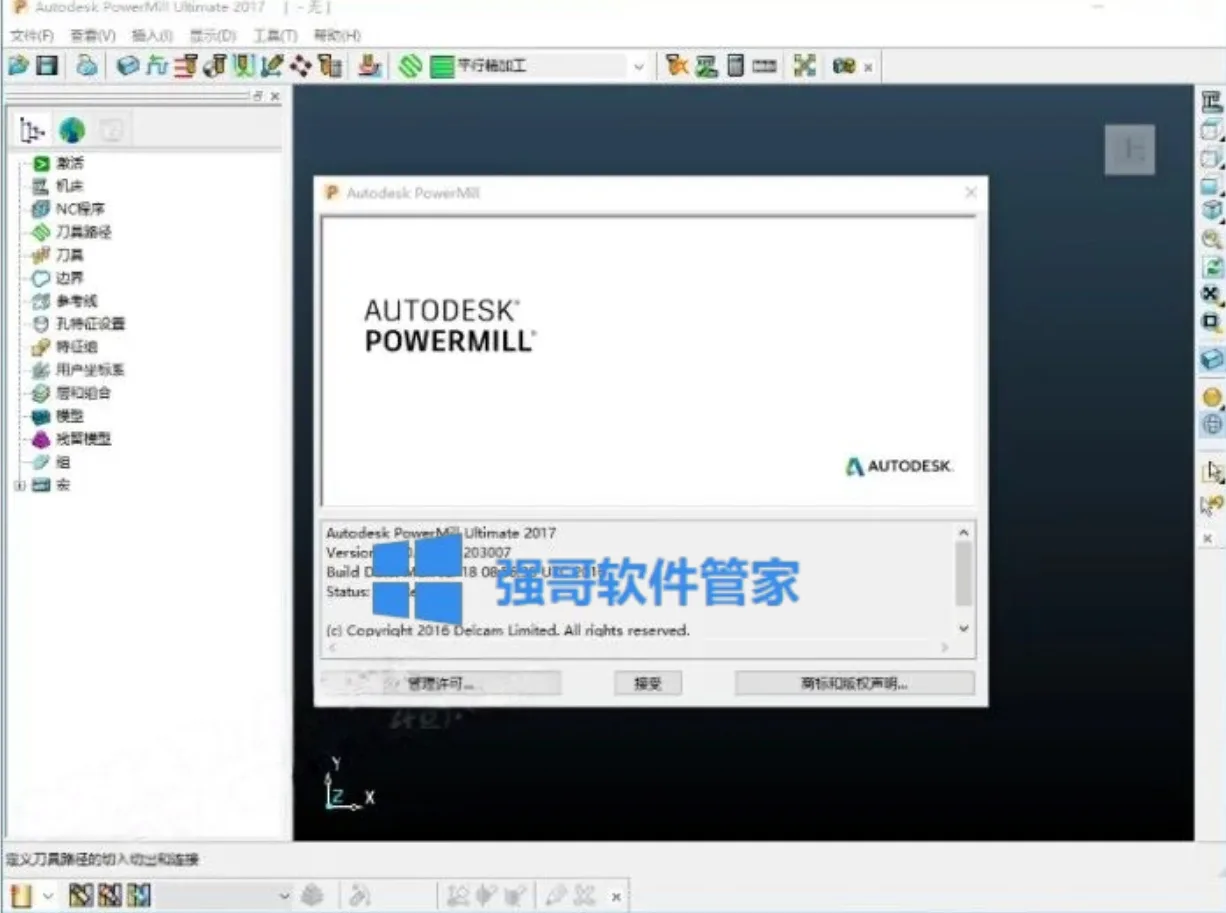Open the 文件(F) menu

[31, 35]
